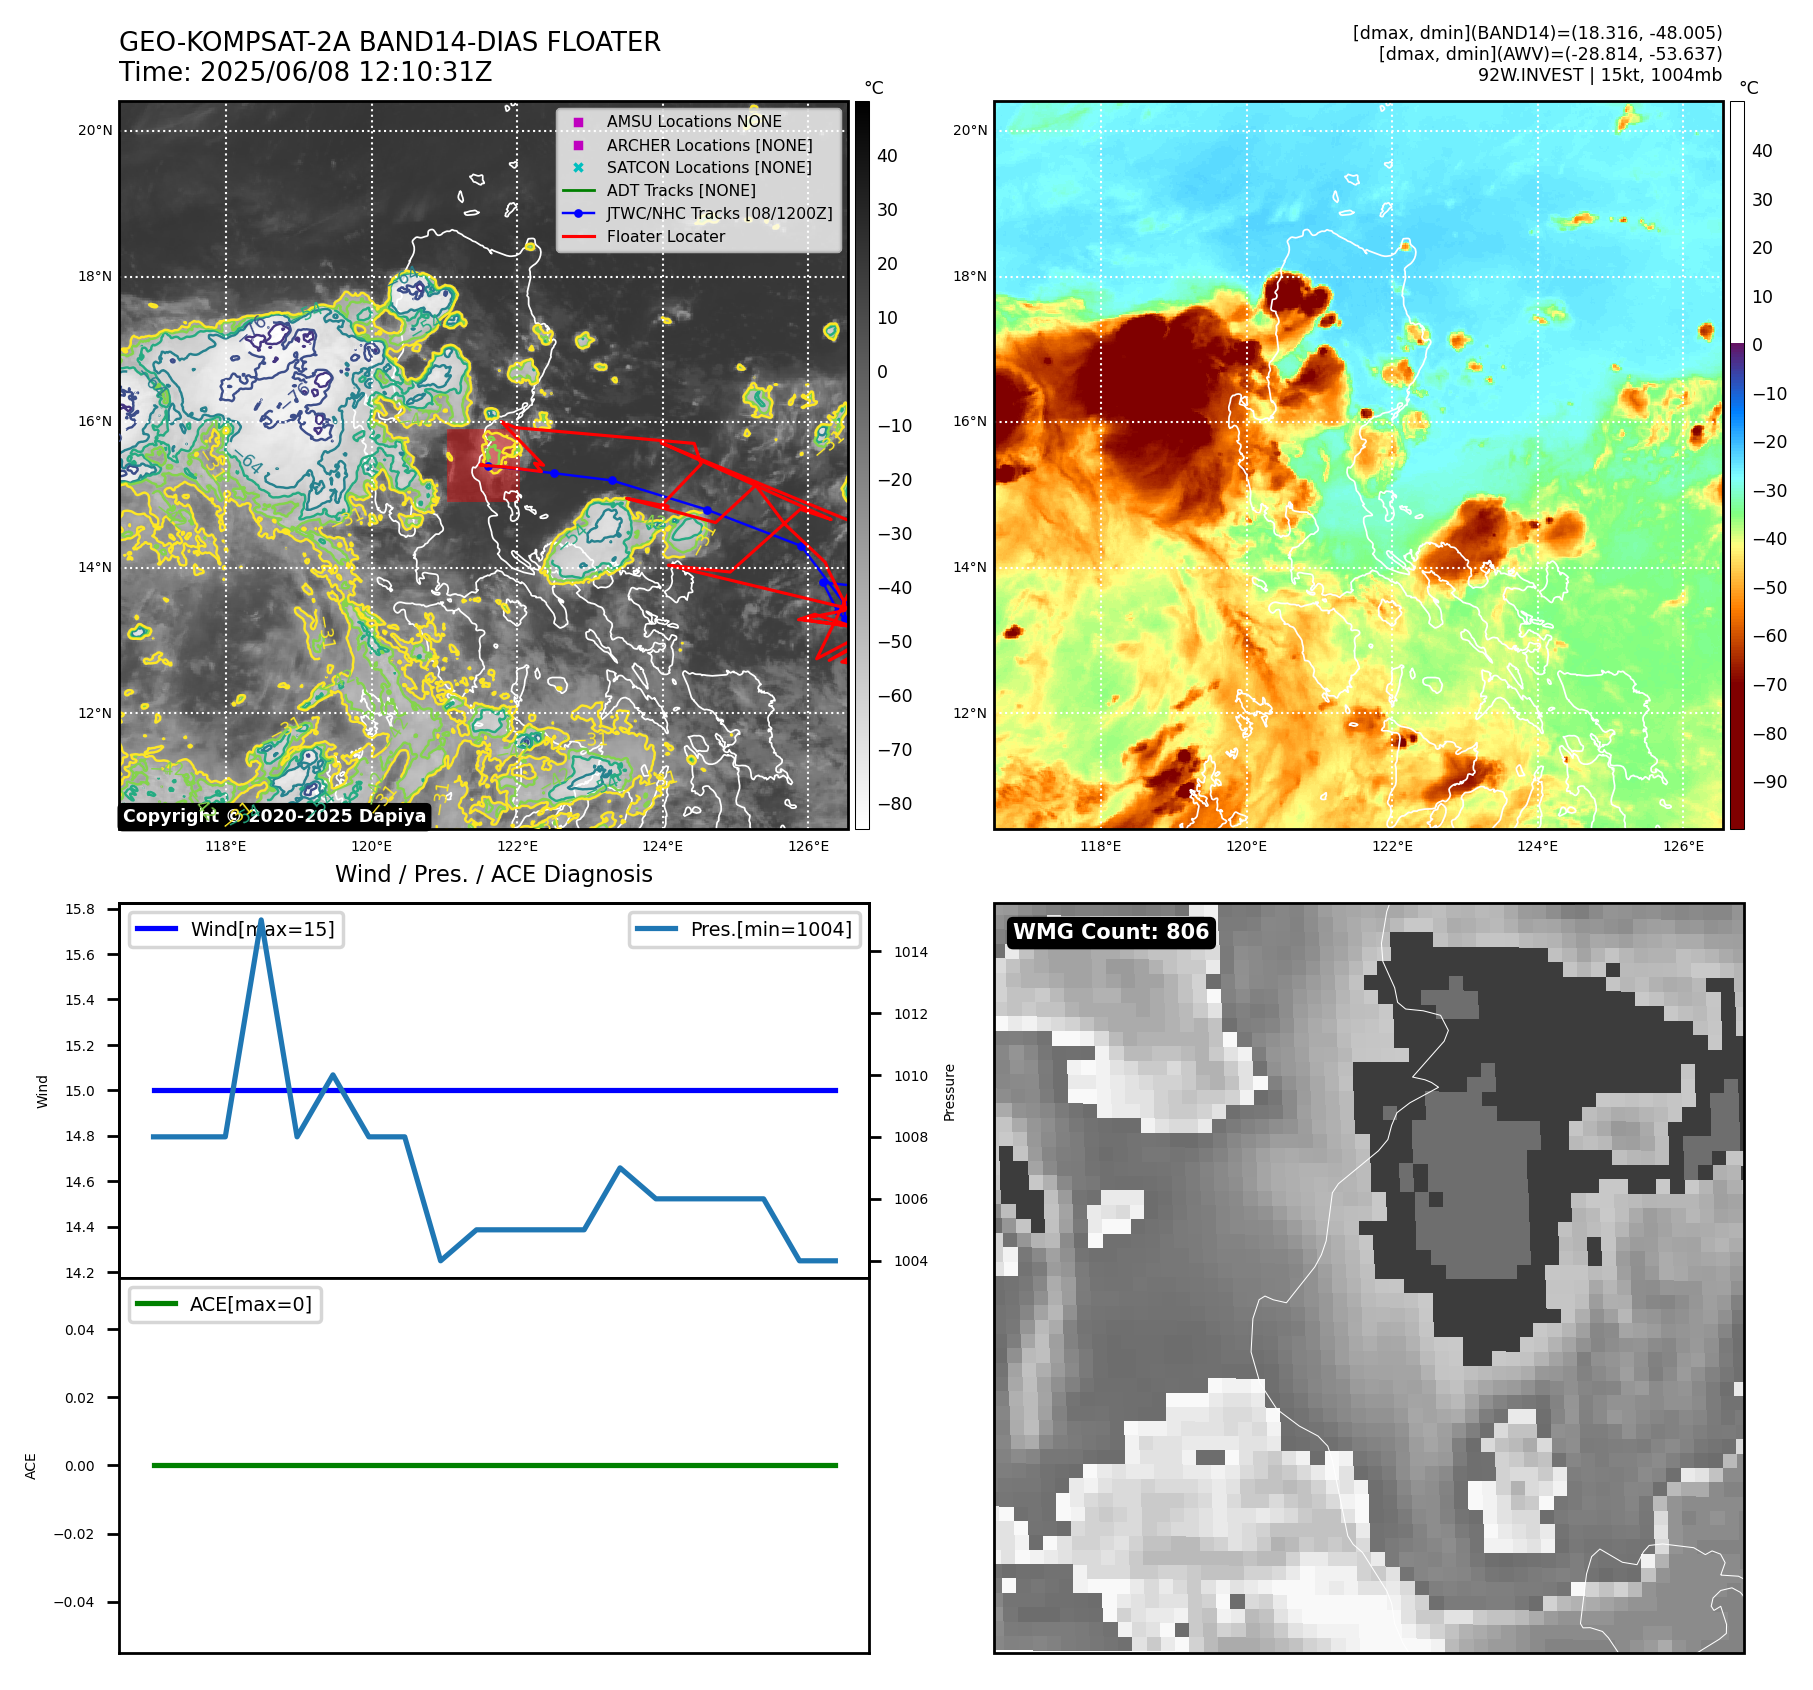Click 'Copyright © 2020-2025 Dapiya' label

(x=274, y=816)
